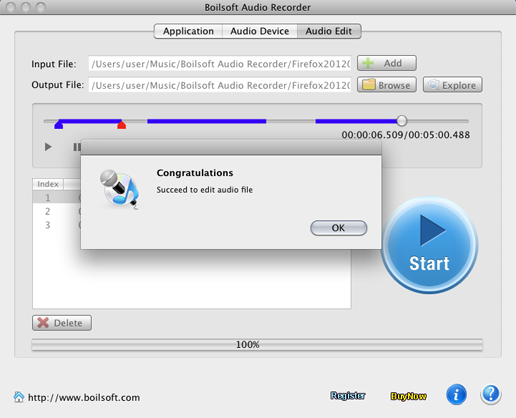Viewport: 516px width, 418px height.
Task: Click the 100% progress bar
Action: (x=257, y=345)
